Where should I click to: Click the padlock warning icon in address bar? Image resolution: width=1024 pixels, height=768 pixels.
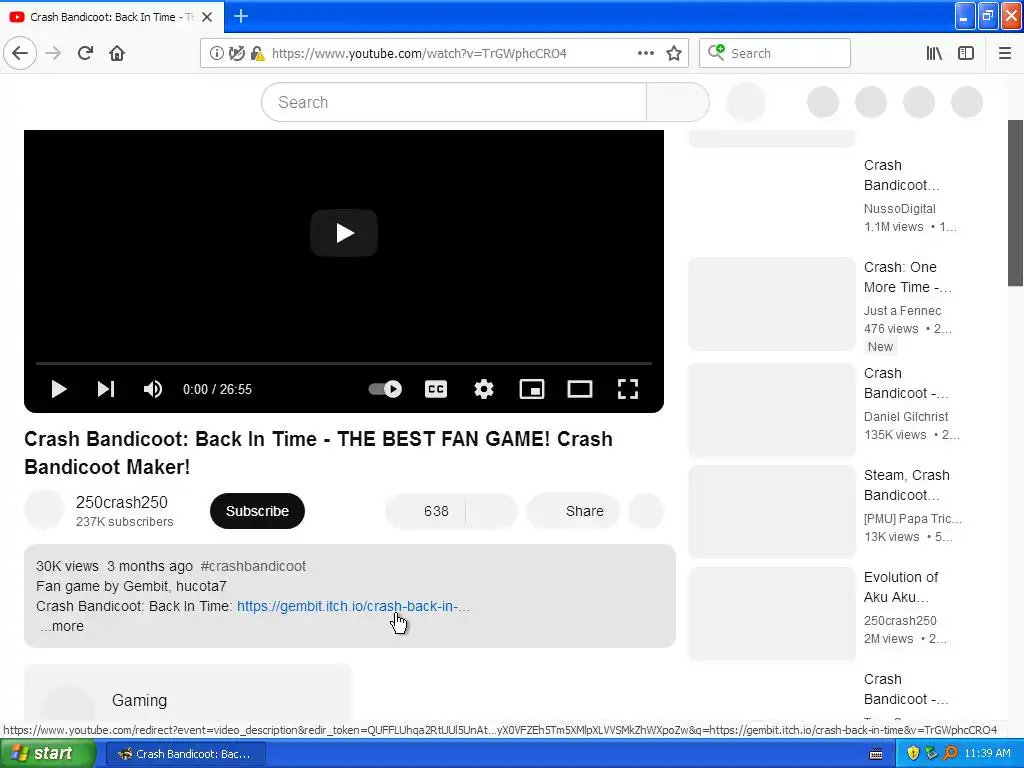click(258, 54)
